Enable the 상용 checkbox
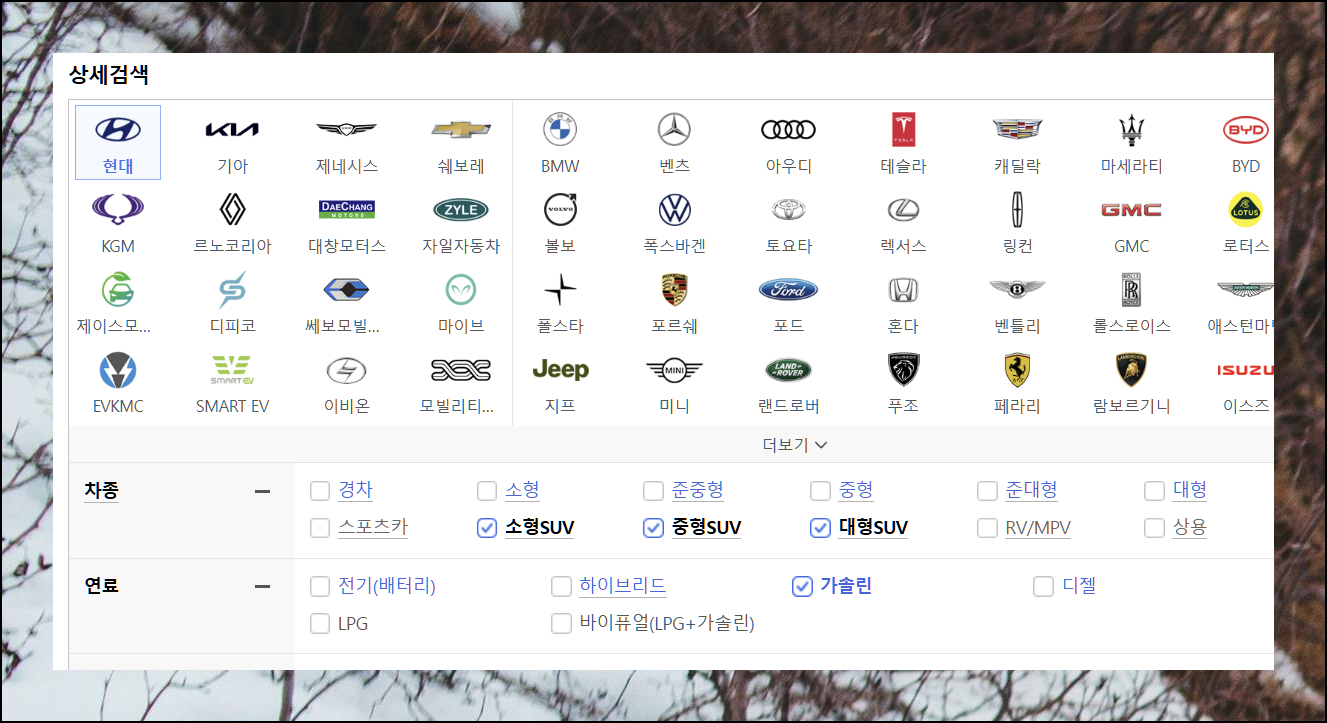 click(x=1155, y=528)
